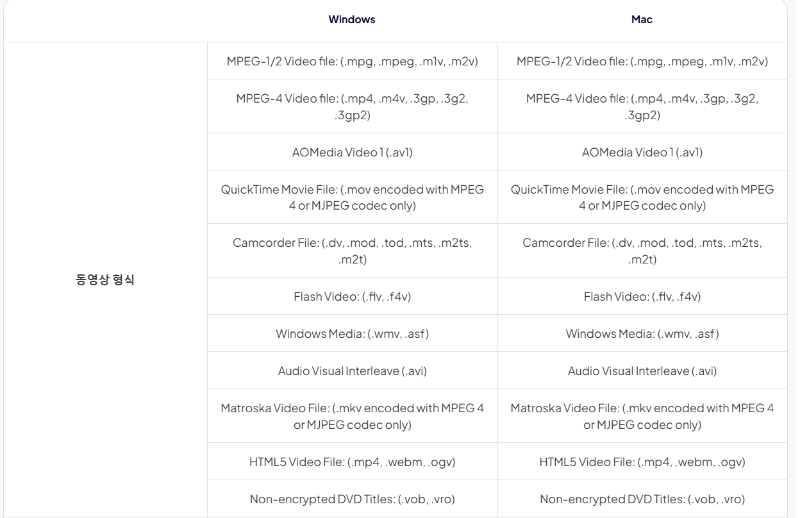Click MPEG-1/2 Video file cell under Mac
Viewport: 800px width, 518px height.
642,62
